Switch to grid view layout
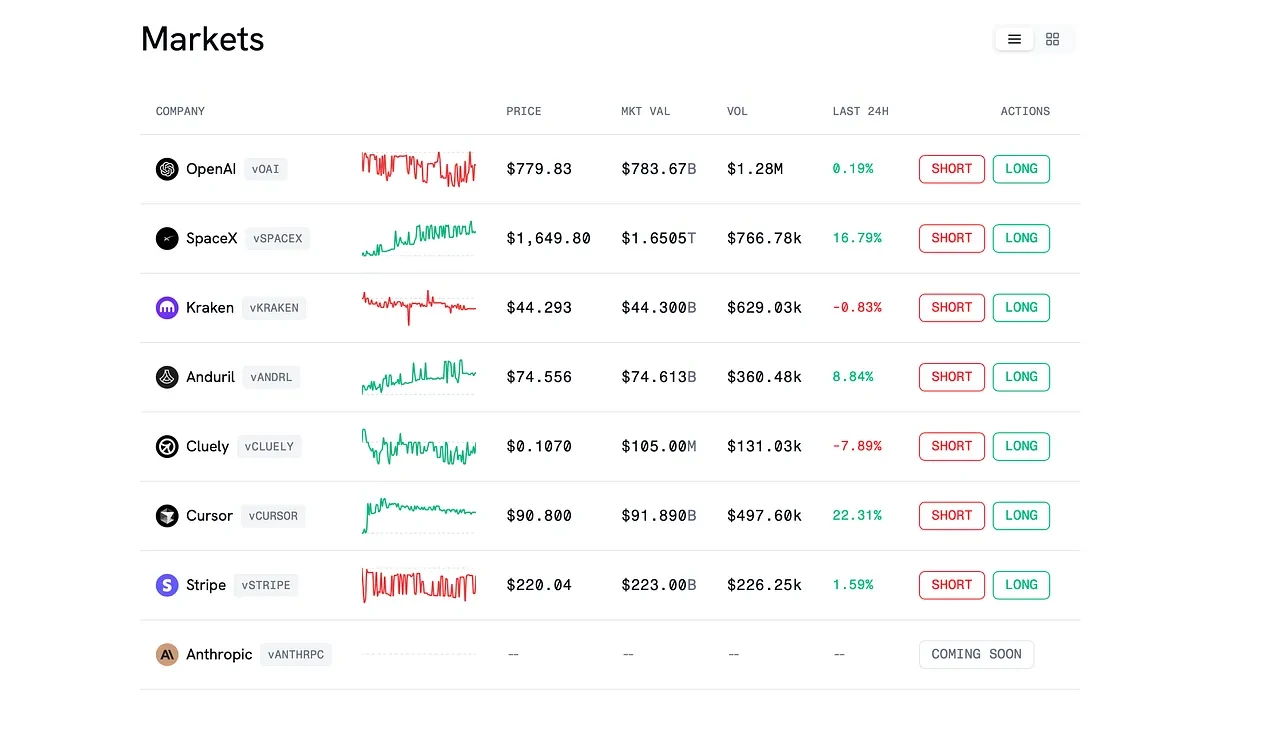The image size is (1272, 745). [1052, 38]
